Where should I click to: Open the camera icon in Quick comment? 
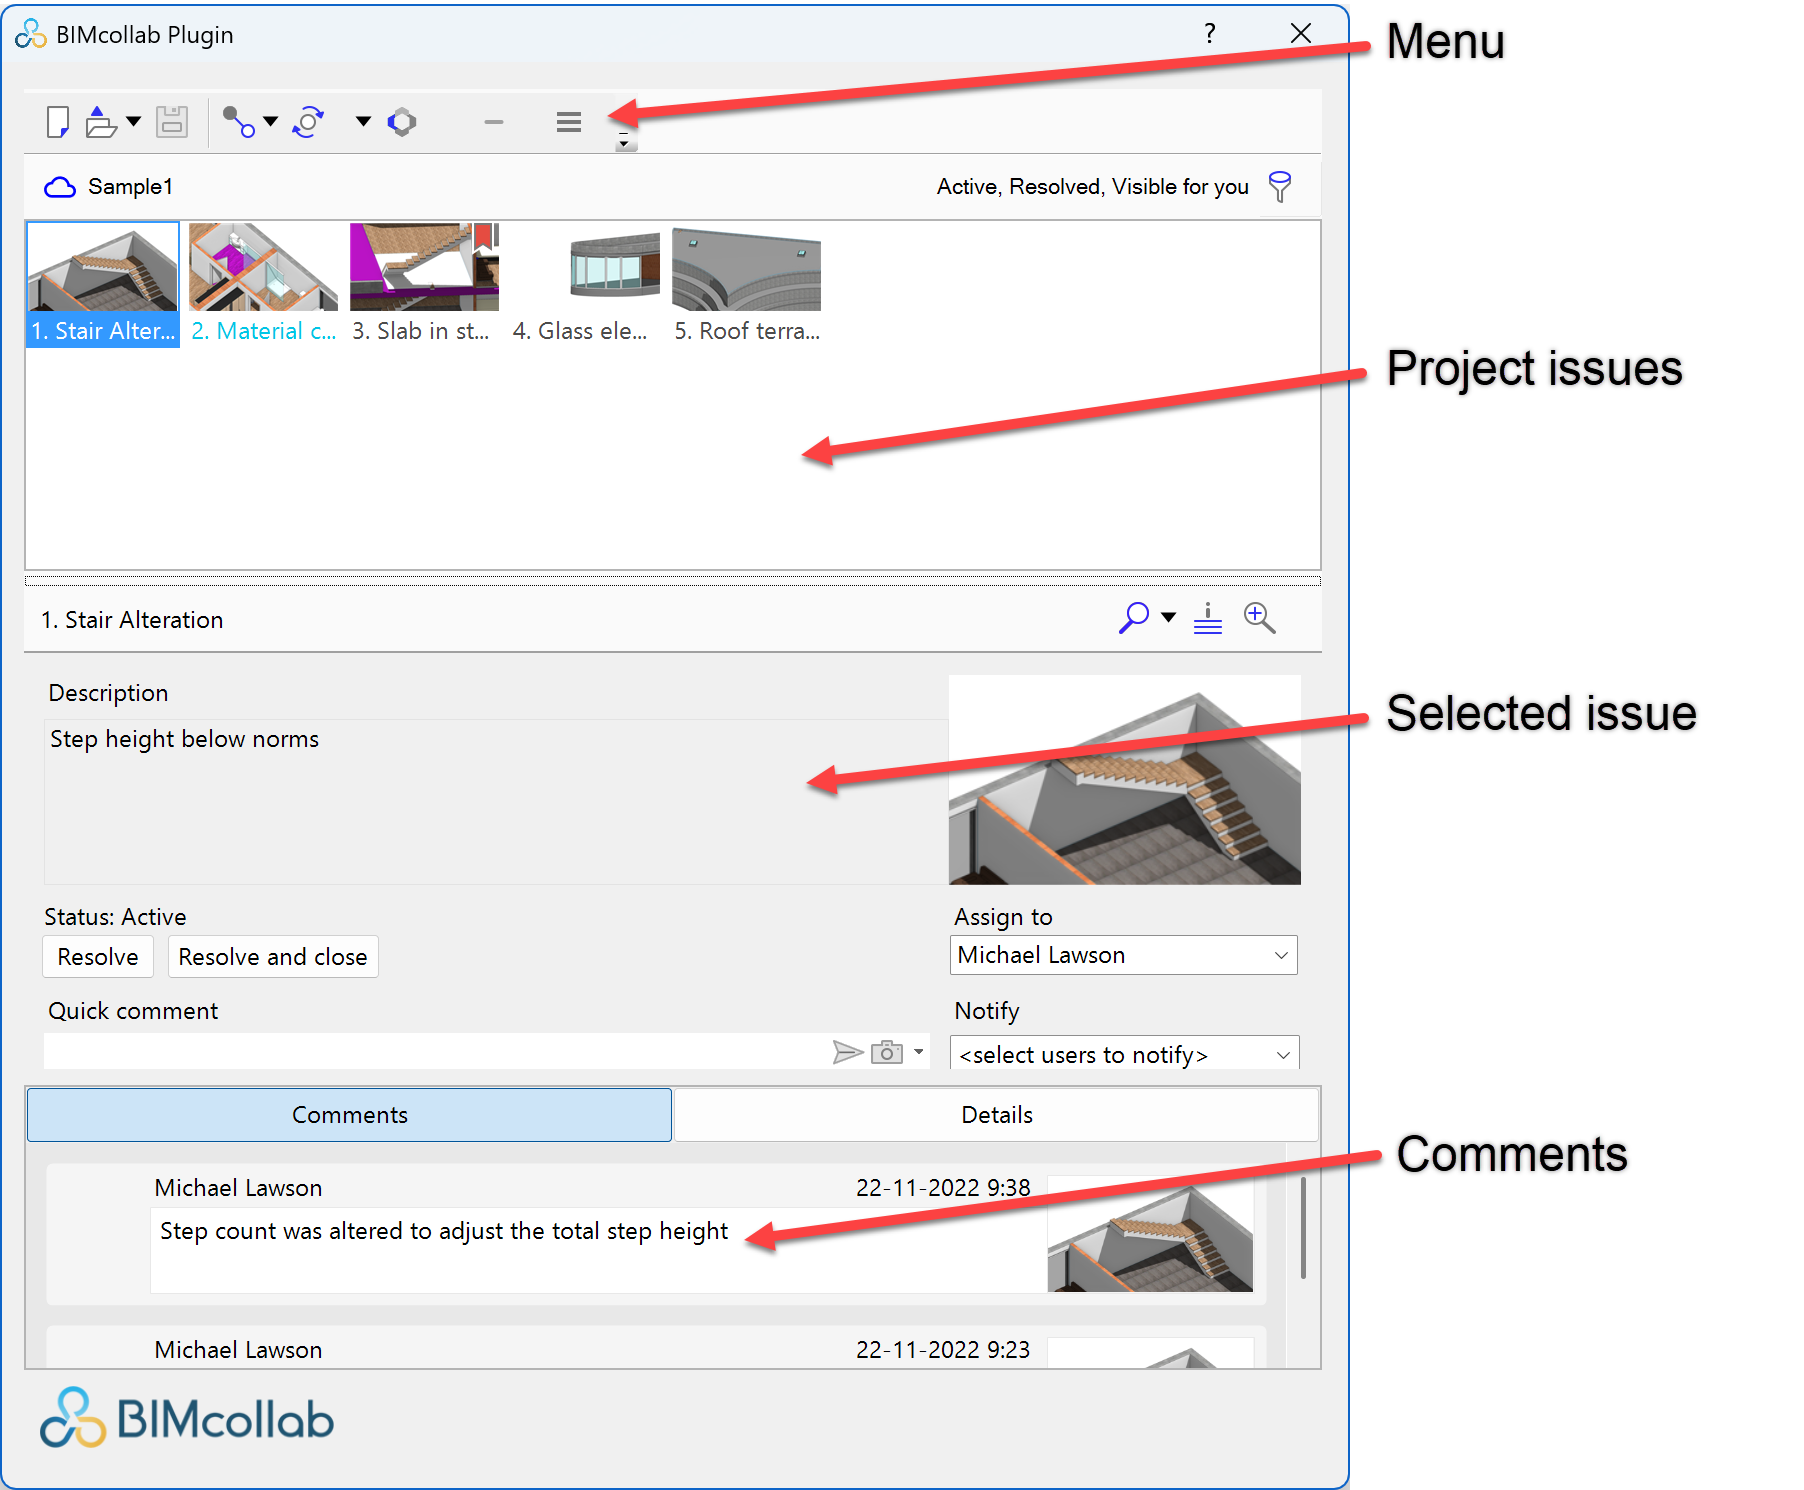point(886,1051)
